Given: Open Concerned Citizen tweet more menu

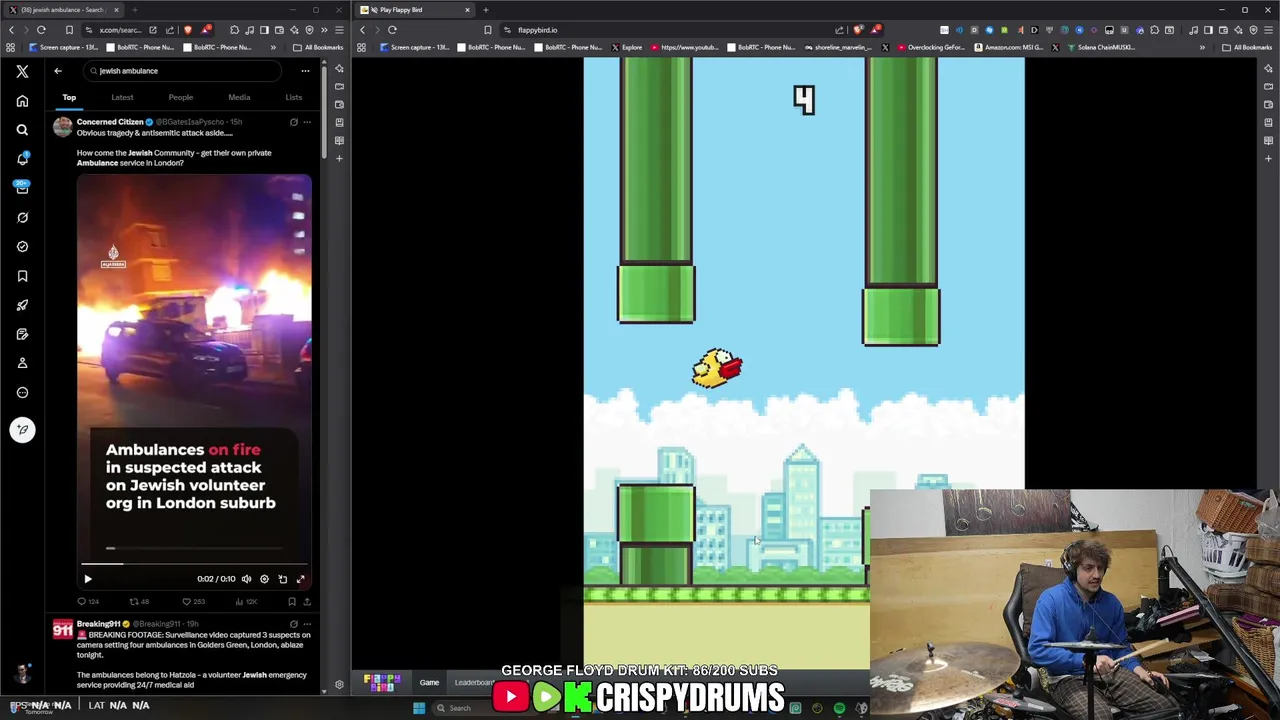Looking at the screenshot, I should 307,122.
